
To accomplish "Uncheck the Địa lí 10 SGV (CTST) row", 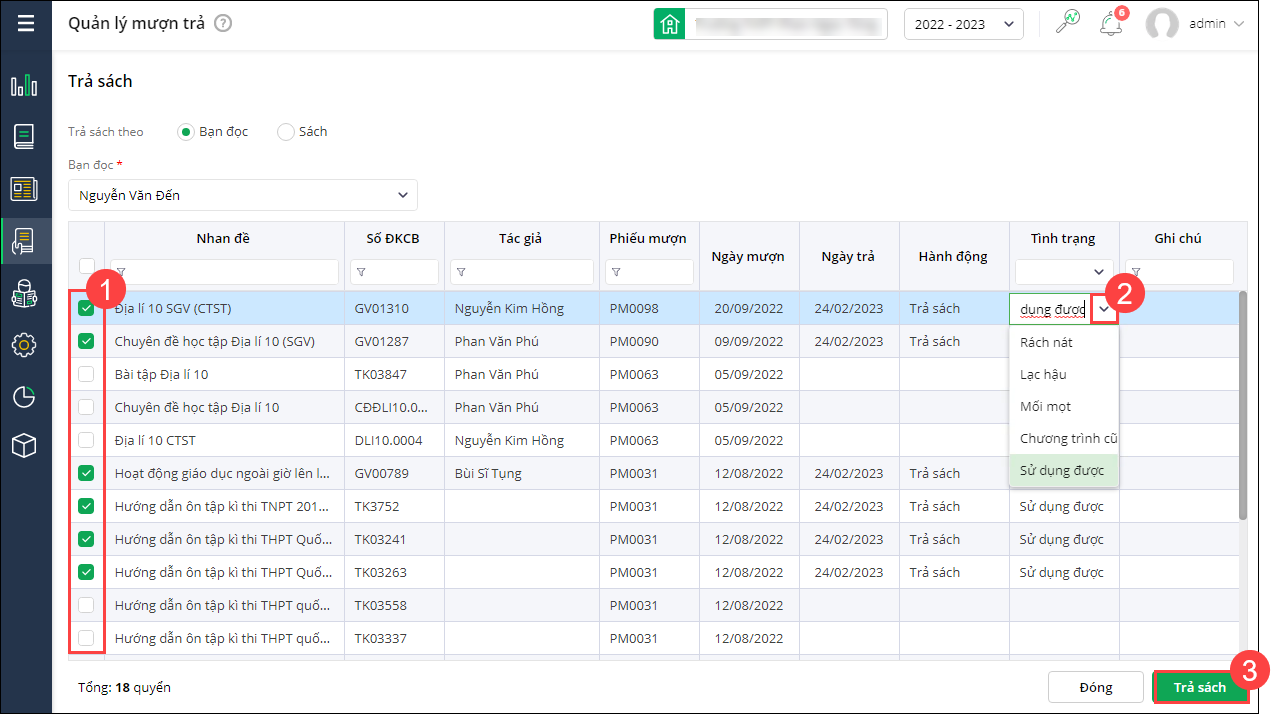I will (86, 309).
